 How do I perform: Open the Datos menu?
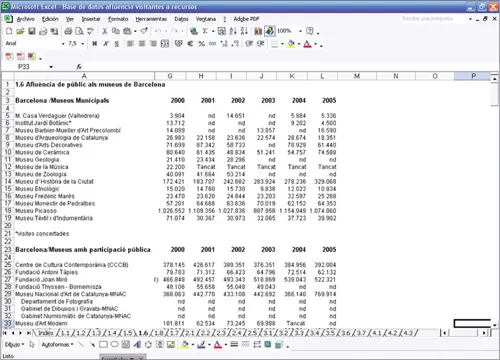[181, 19]
